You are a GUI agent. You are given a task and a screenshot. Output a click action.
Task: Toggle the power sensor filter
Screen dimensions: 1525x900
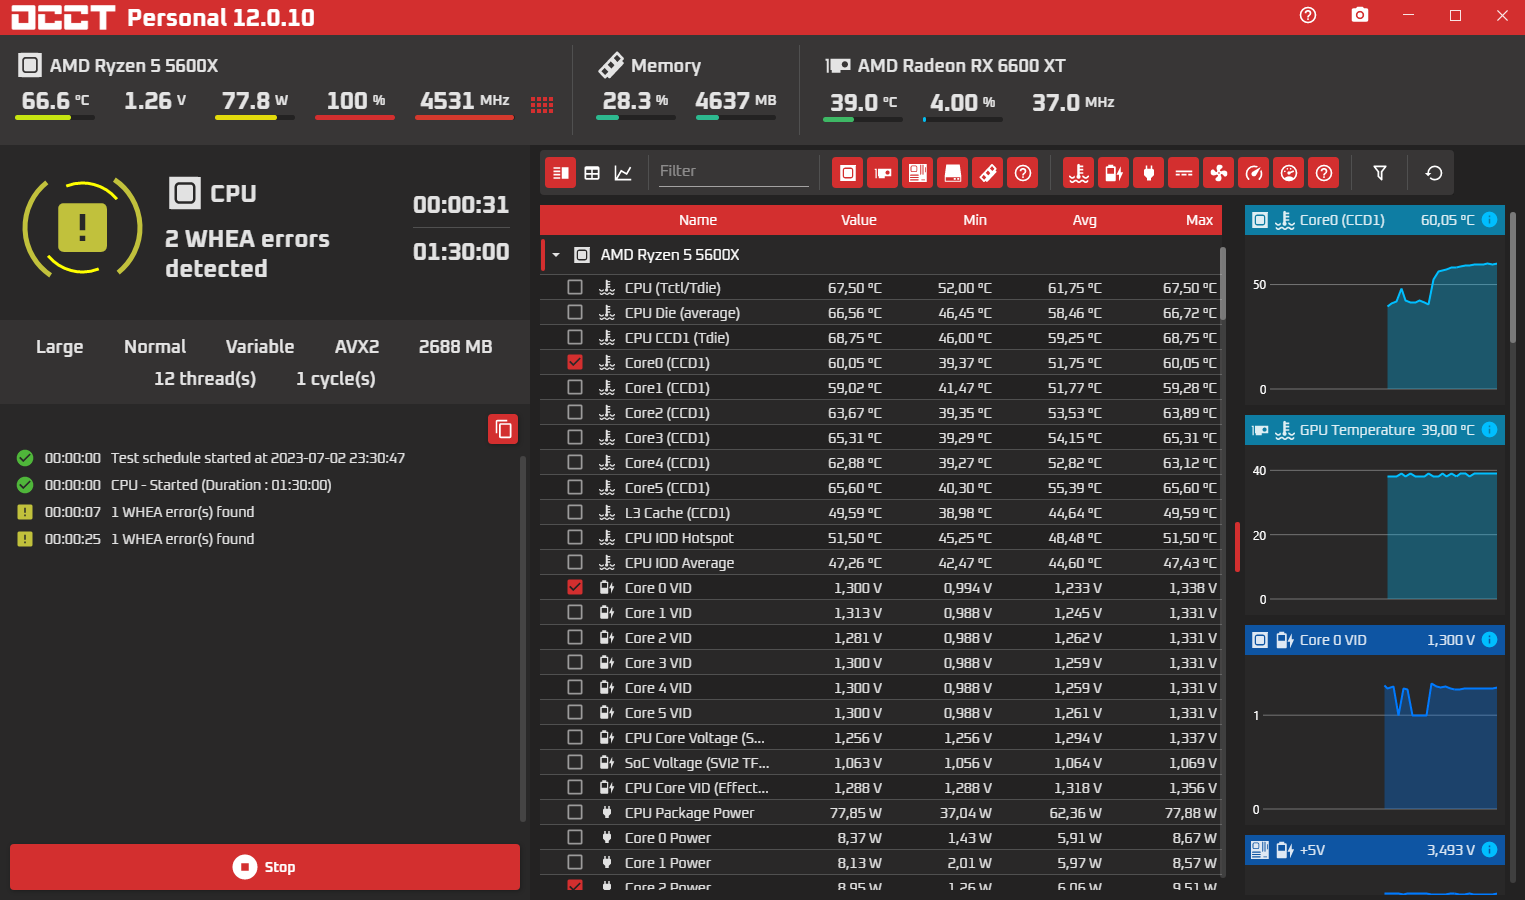click(x=1149, y=173)
